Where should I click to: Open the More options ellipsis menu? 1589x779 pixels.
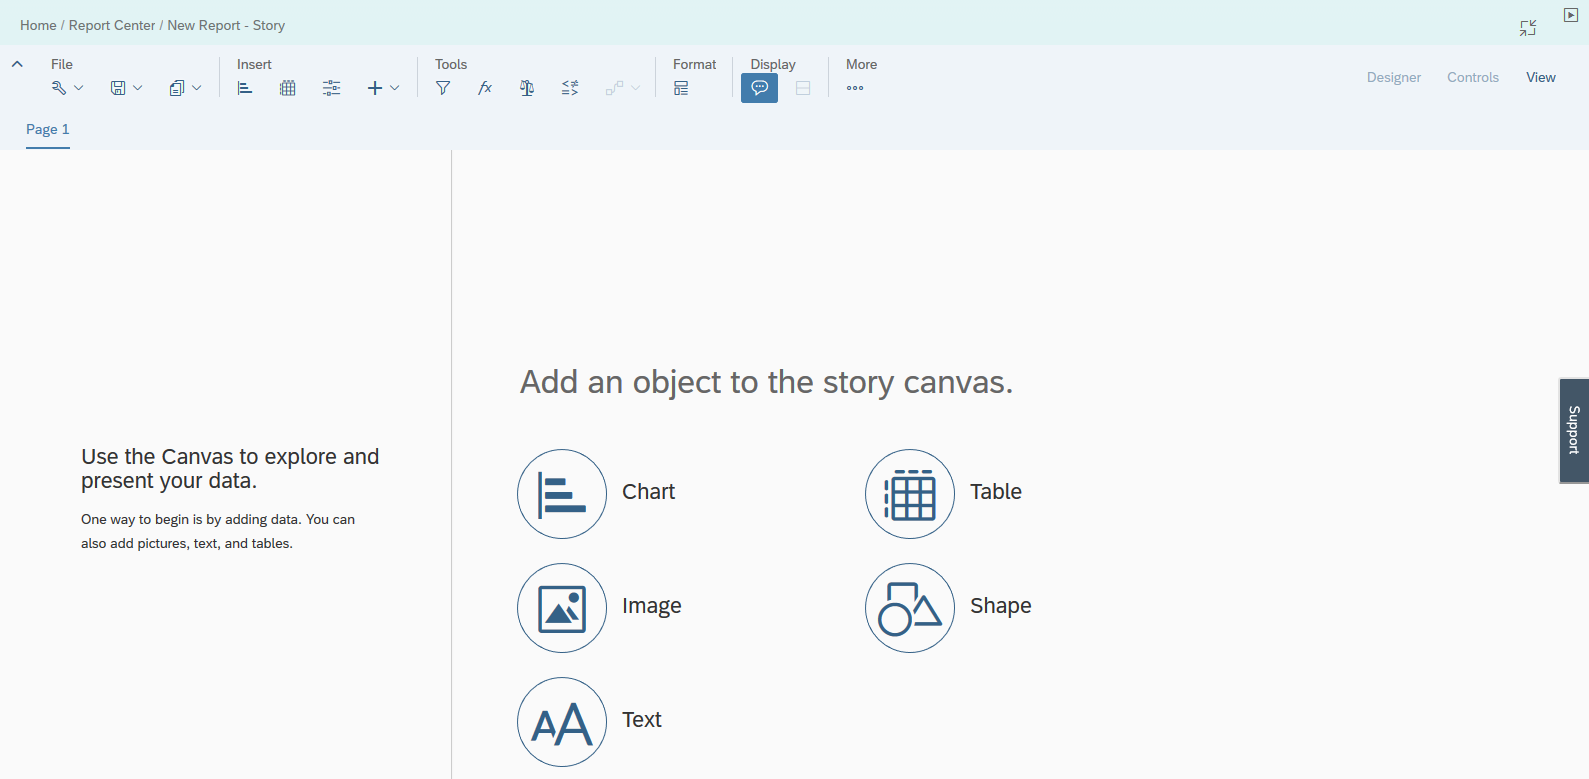855,88
